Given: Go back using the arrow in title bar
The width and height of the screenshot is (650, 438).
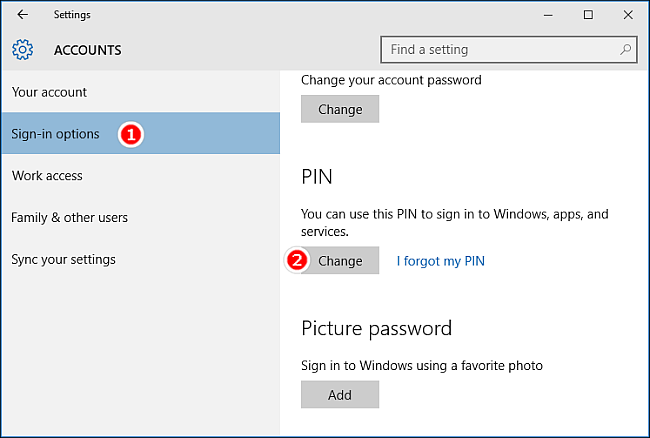Looking at the screenshot, I should point(22,15).
